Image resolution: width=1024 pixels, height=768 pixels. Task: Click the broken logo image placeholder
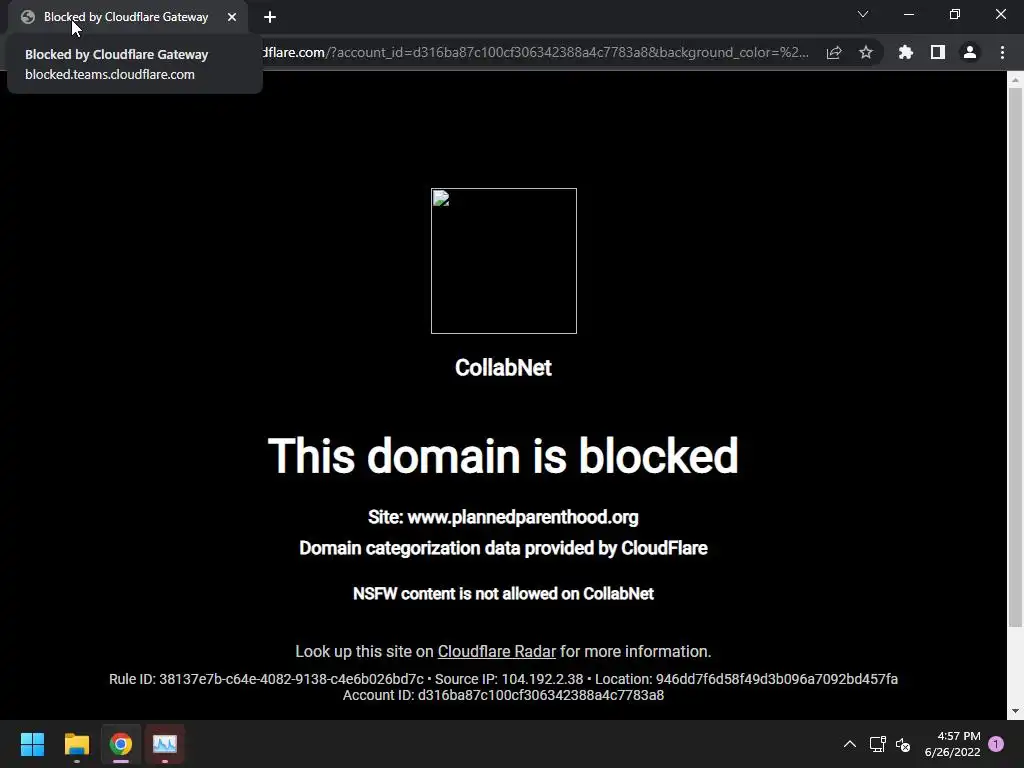coord(504,261)
